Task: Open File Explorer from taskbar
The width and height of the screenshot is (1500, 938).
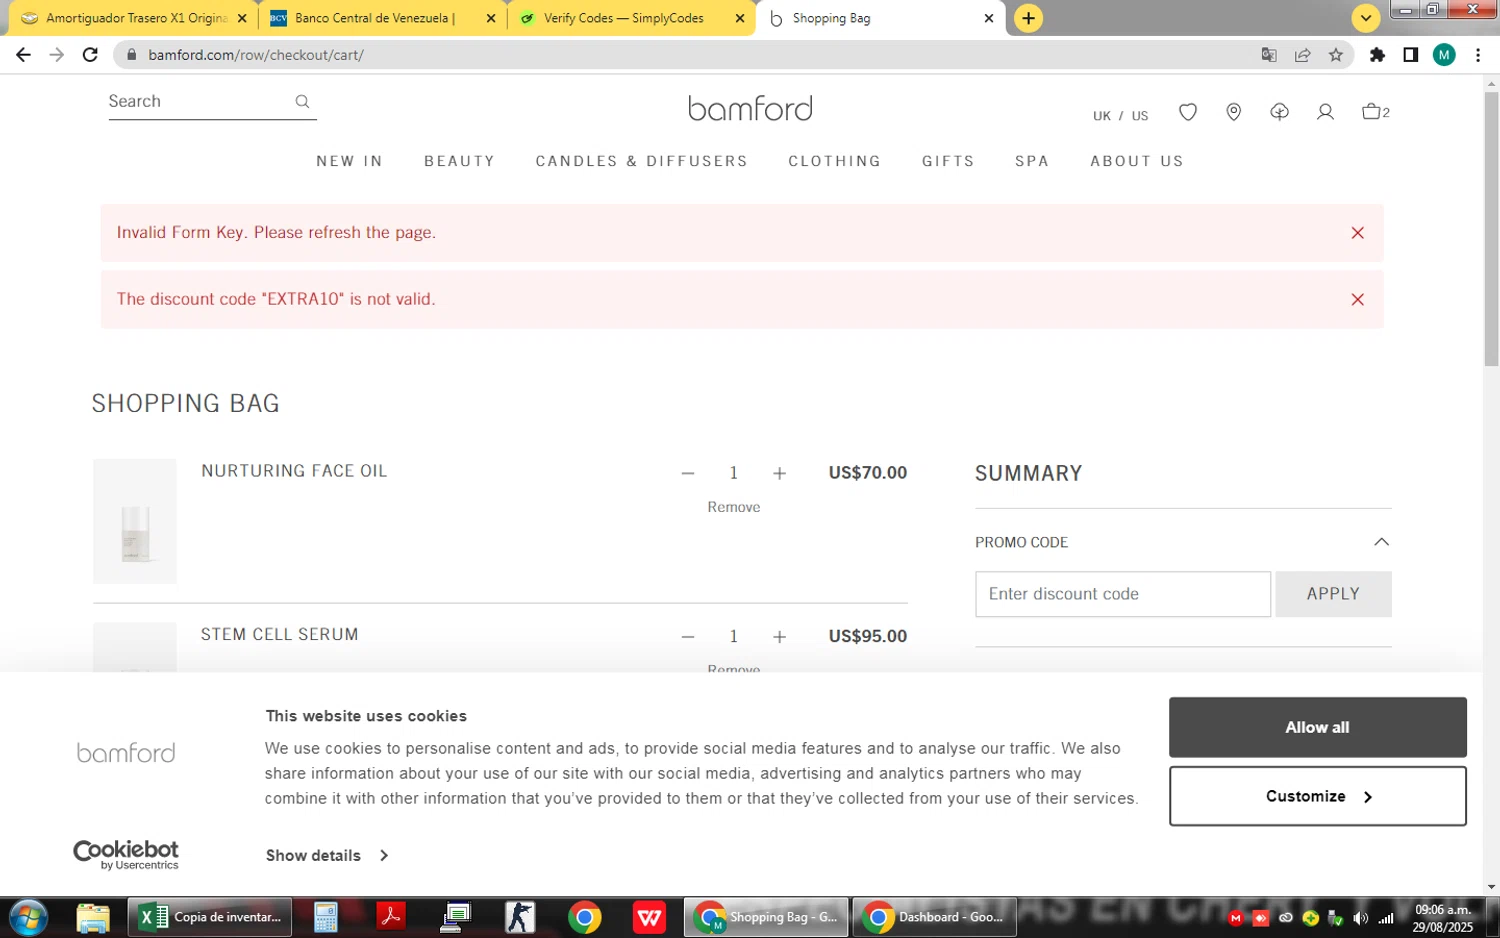Action: 93,917
